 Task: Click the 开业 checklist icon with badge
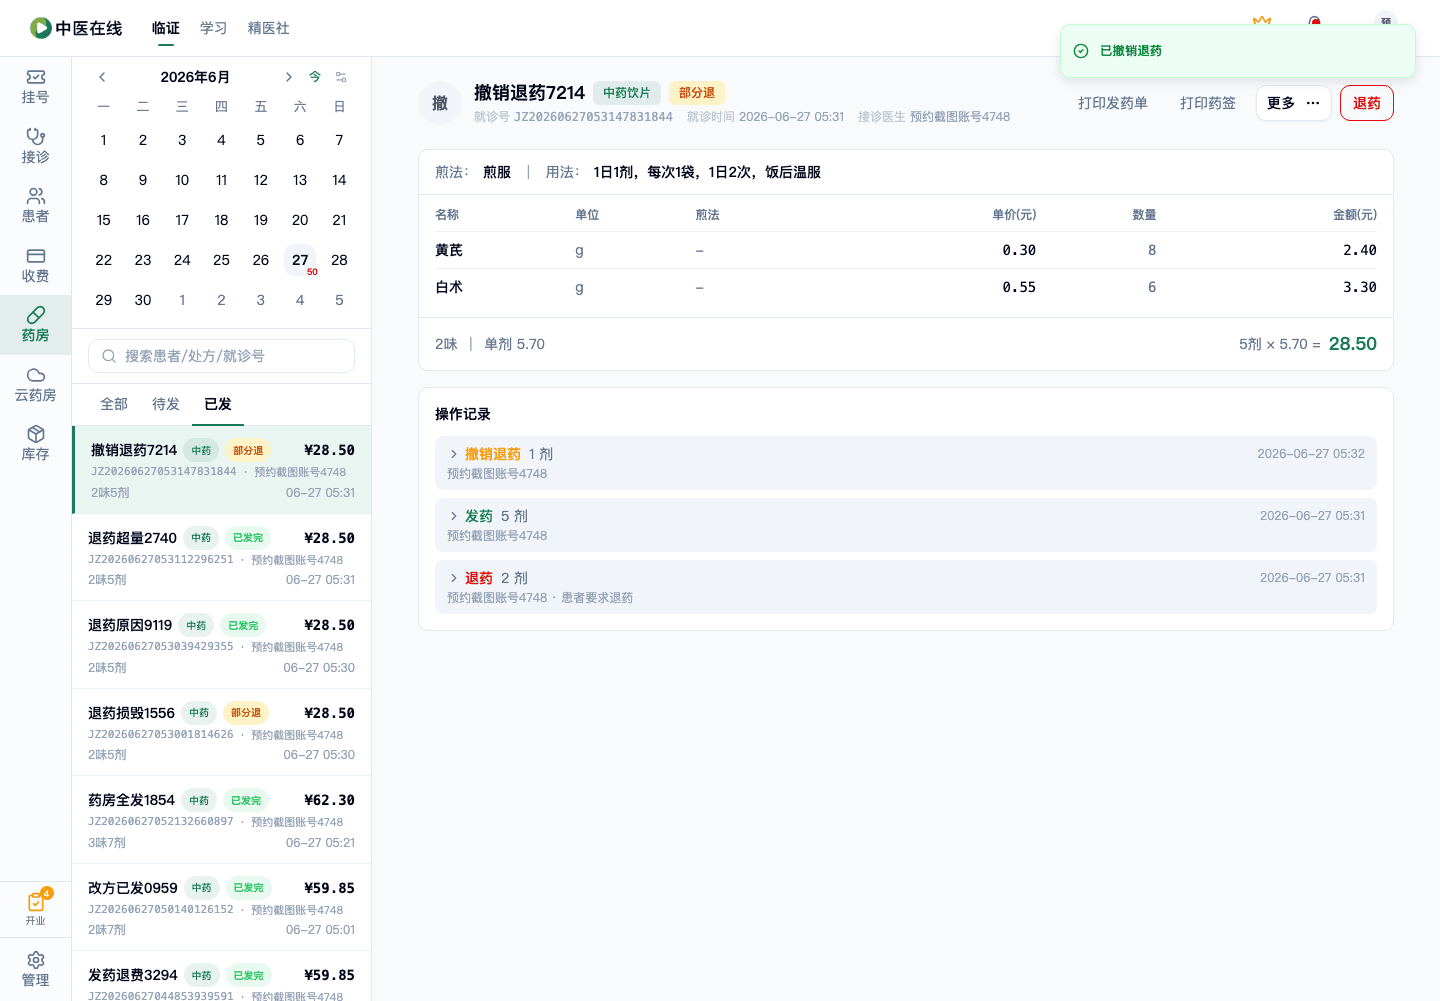click(x=36, y=908)
